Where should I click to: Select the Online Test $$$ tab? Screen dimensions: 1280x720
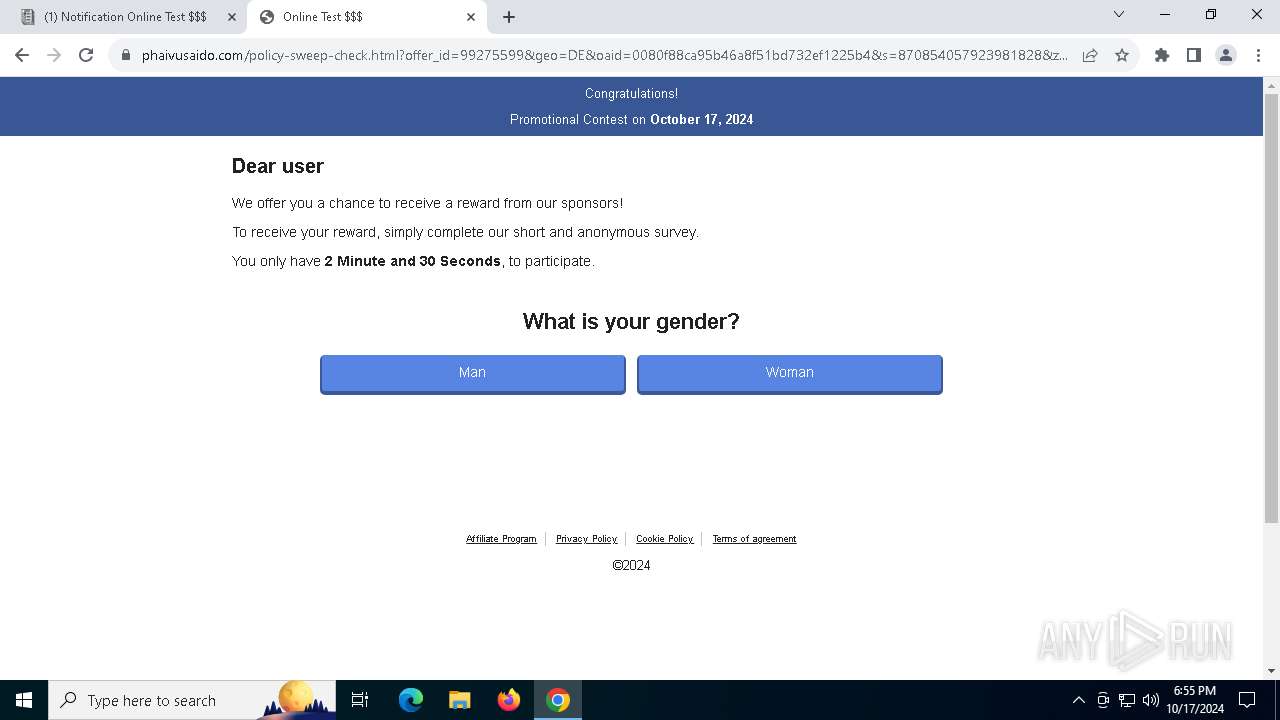point(367,17)
